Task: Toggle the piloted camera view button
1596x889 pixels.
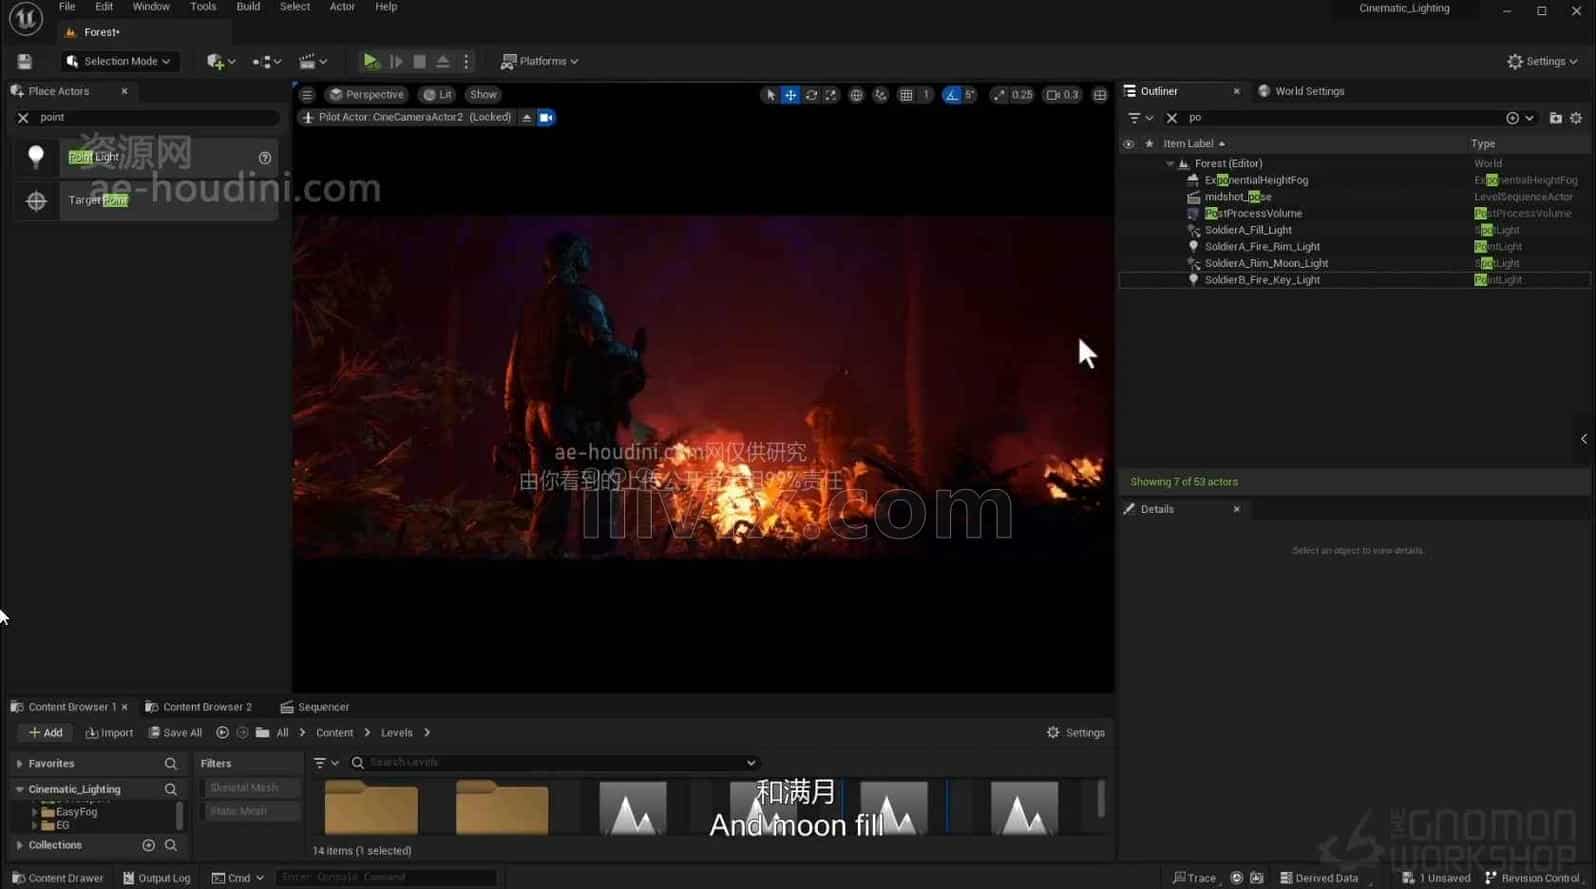Action: click(x=546, y=117)
